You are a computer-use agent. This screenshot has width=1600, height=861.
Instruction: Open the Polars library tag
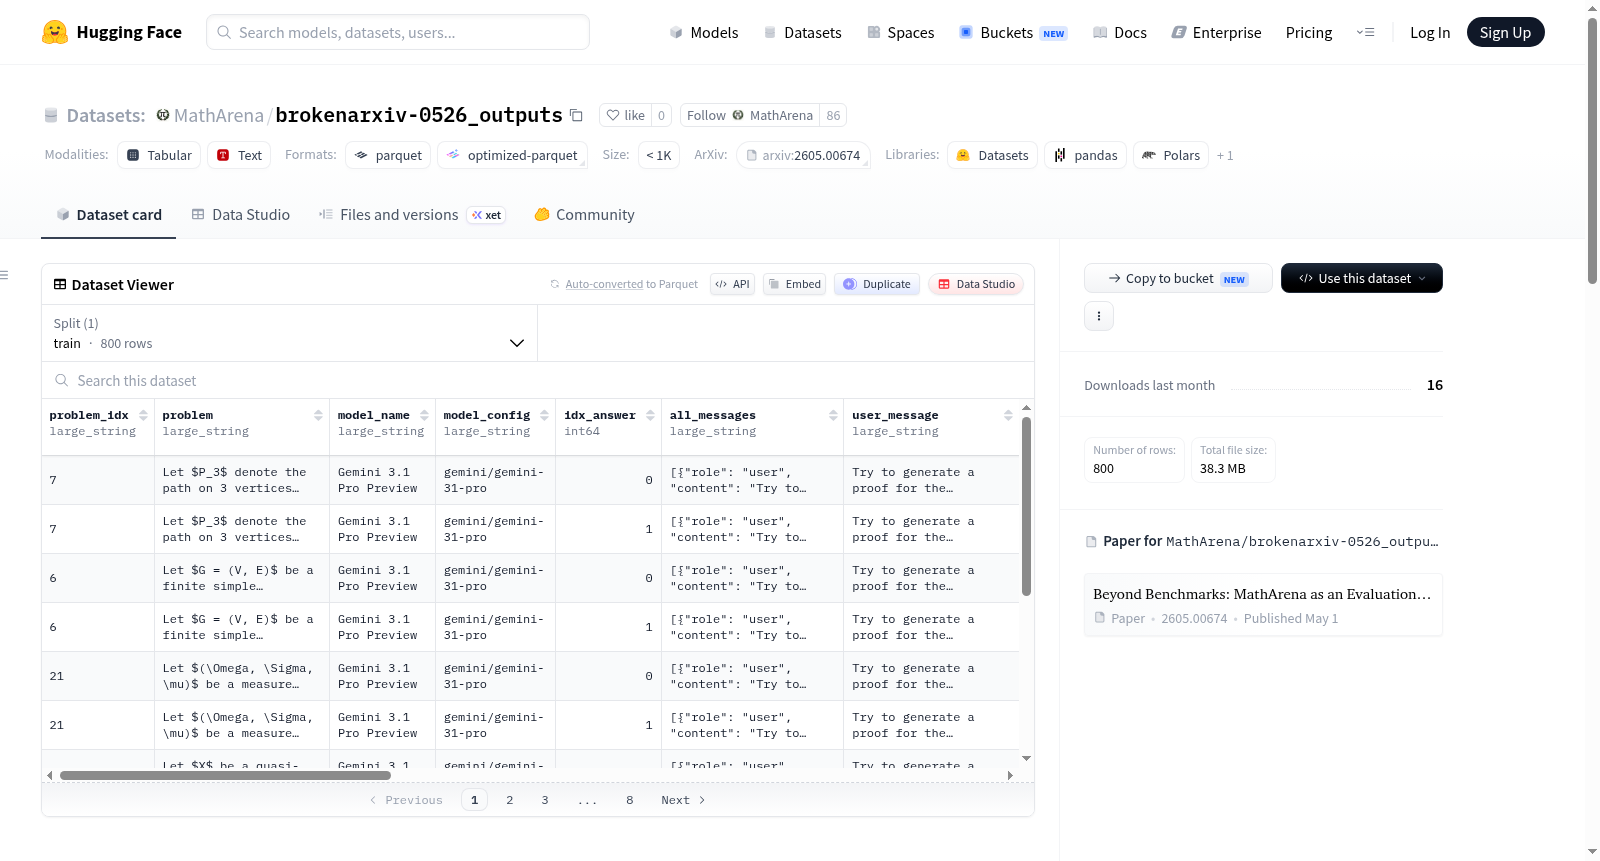tap(1171, 155)
